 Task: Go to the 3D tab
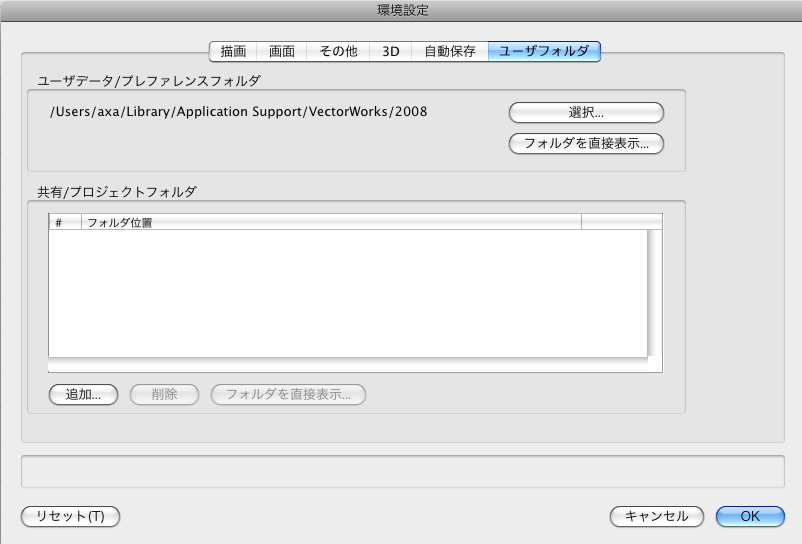[x=391, y=51]
